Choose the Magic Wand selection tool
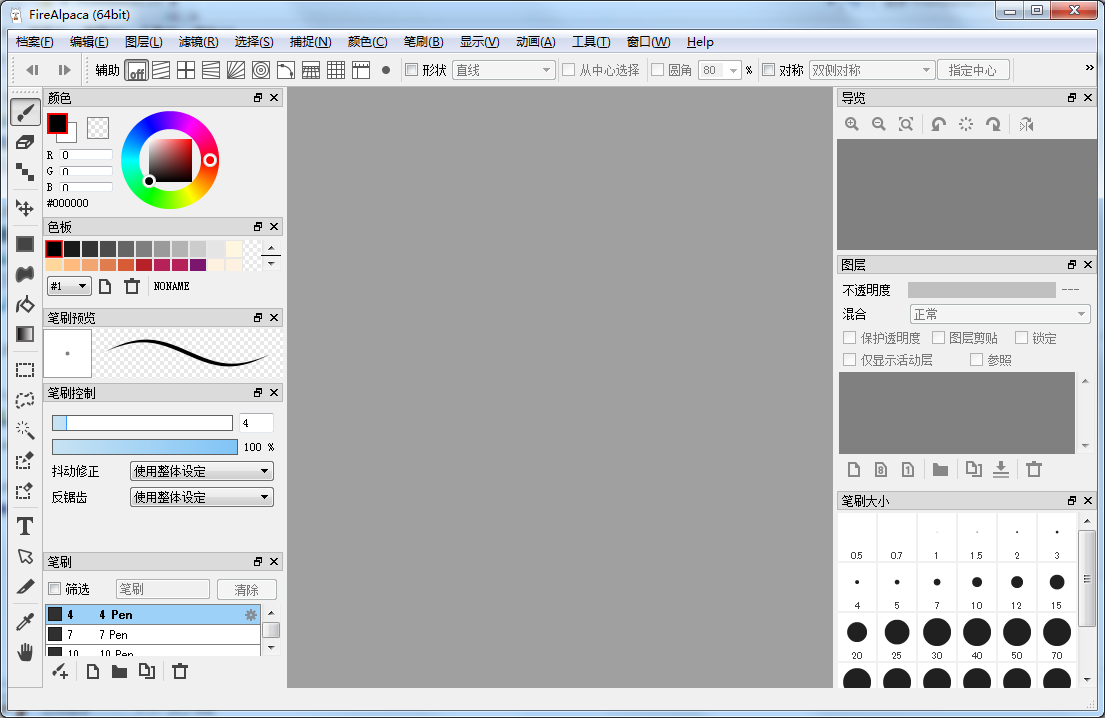This screenshot has width=1105, height=718. pyautogui.click(x=25, y=430)
